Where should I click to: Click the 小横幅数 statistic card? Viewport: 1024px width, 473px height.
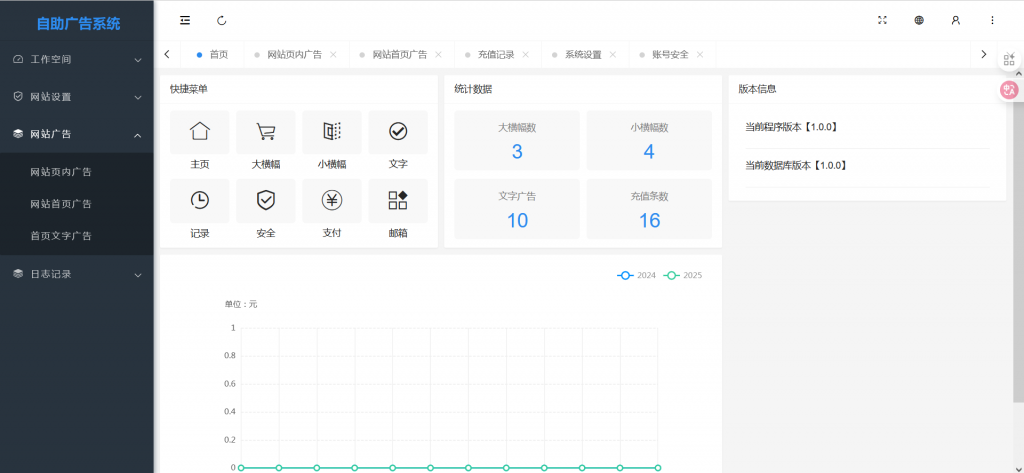(649, 140)
